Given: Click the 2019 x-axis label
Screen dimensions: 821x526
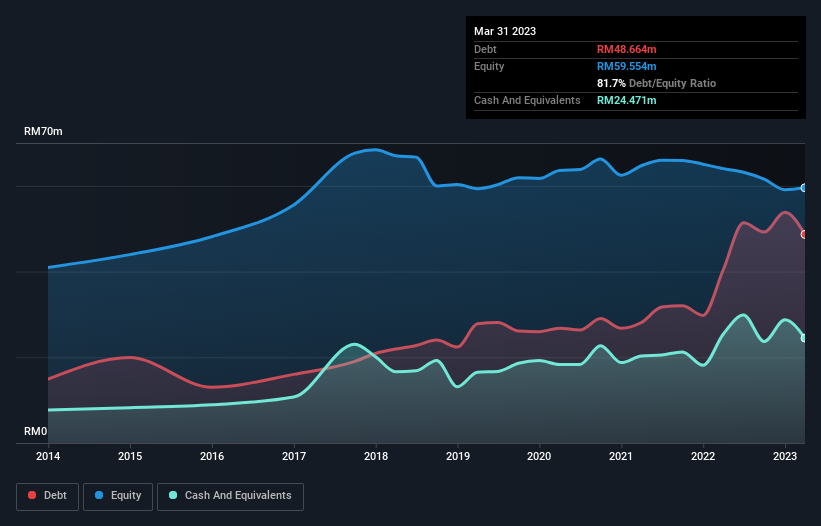Looking at the screenshot, I should coord(458,456).
